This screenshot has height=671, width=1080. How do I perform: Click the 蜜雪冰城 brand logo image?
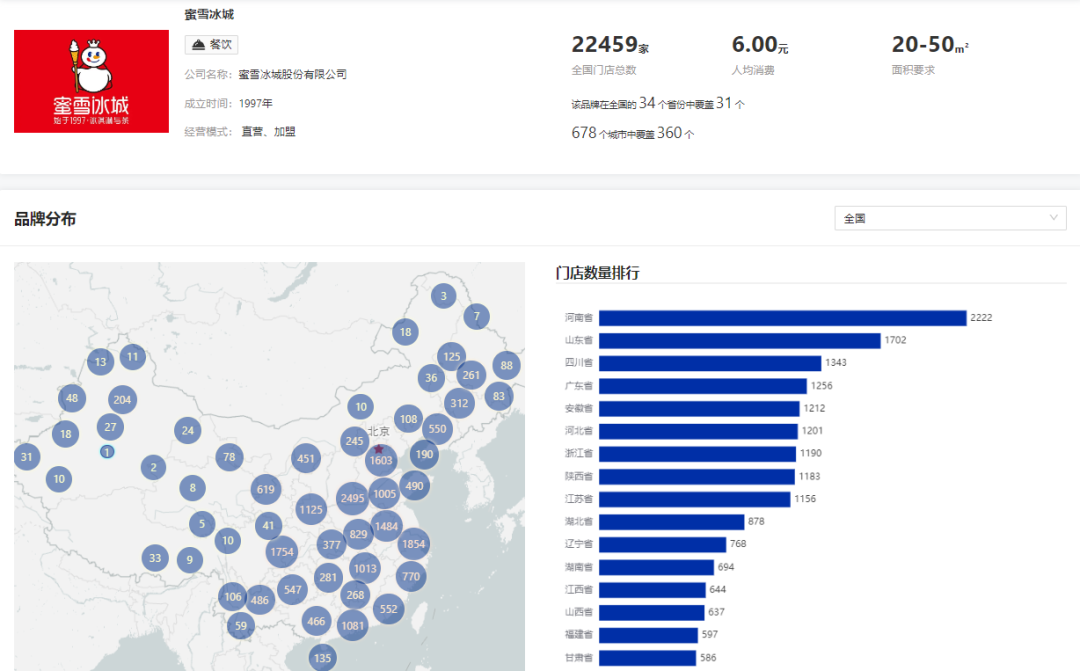[92, 81]
